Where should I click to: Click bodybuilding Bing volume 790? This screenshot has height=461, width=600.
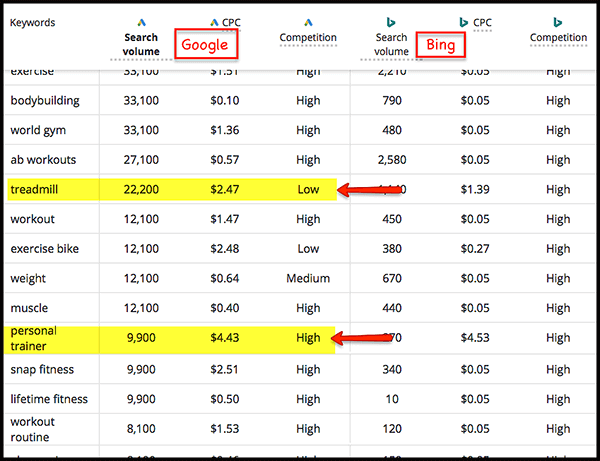coord(392,101)
